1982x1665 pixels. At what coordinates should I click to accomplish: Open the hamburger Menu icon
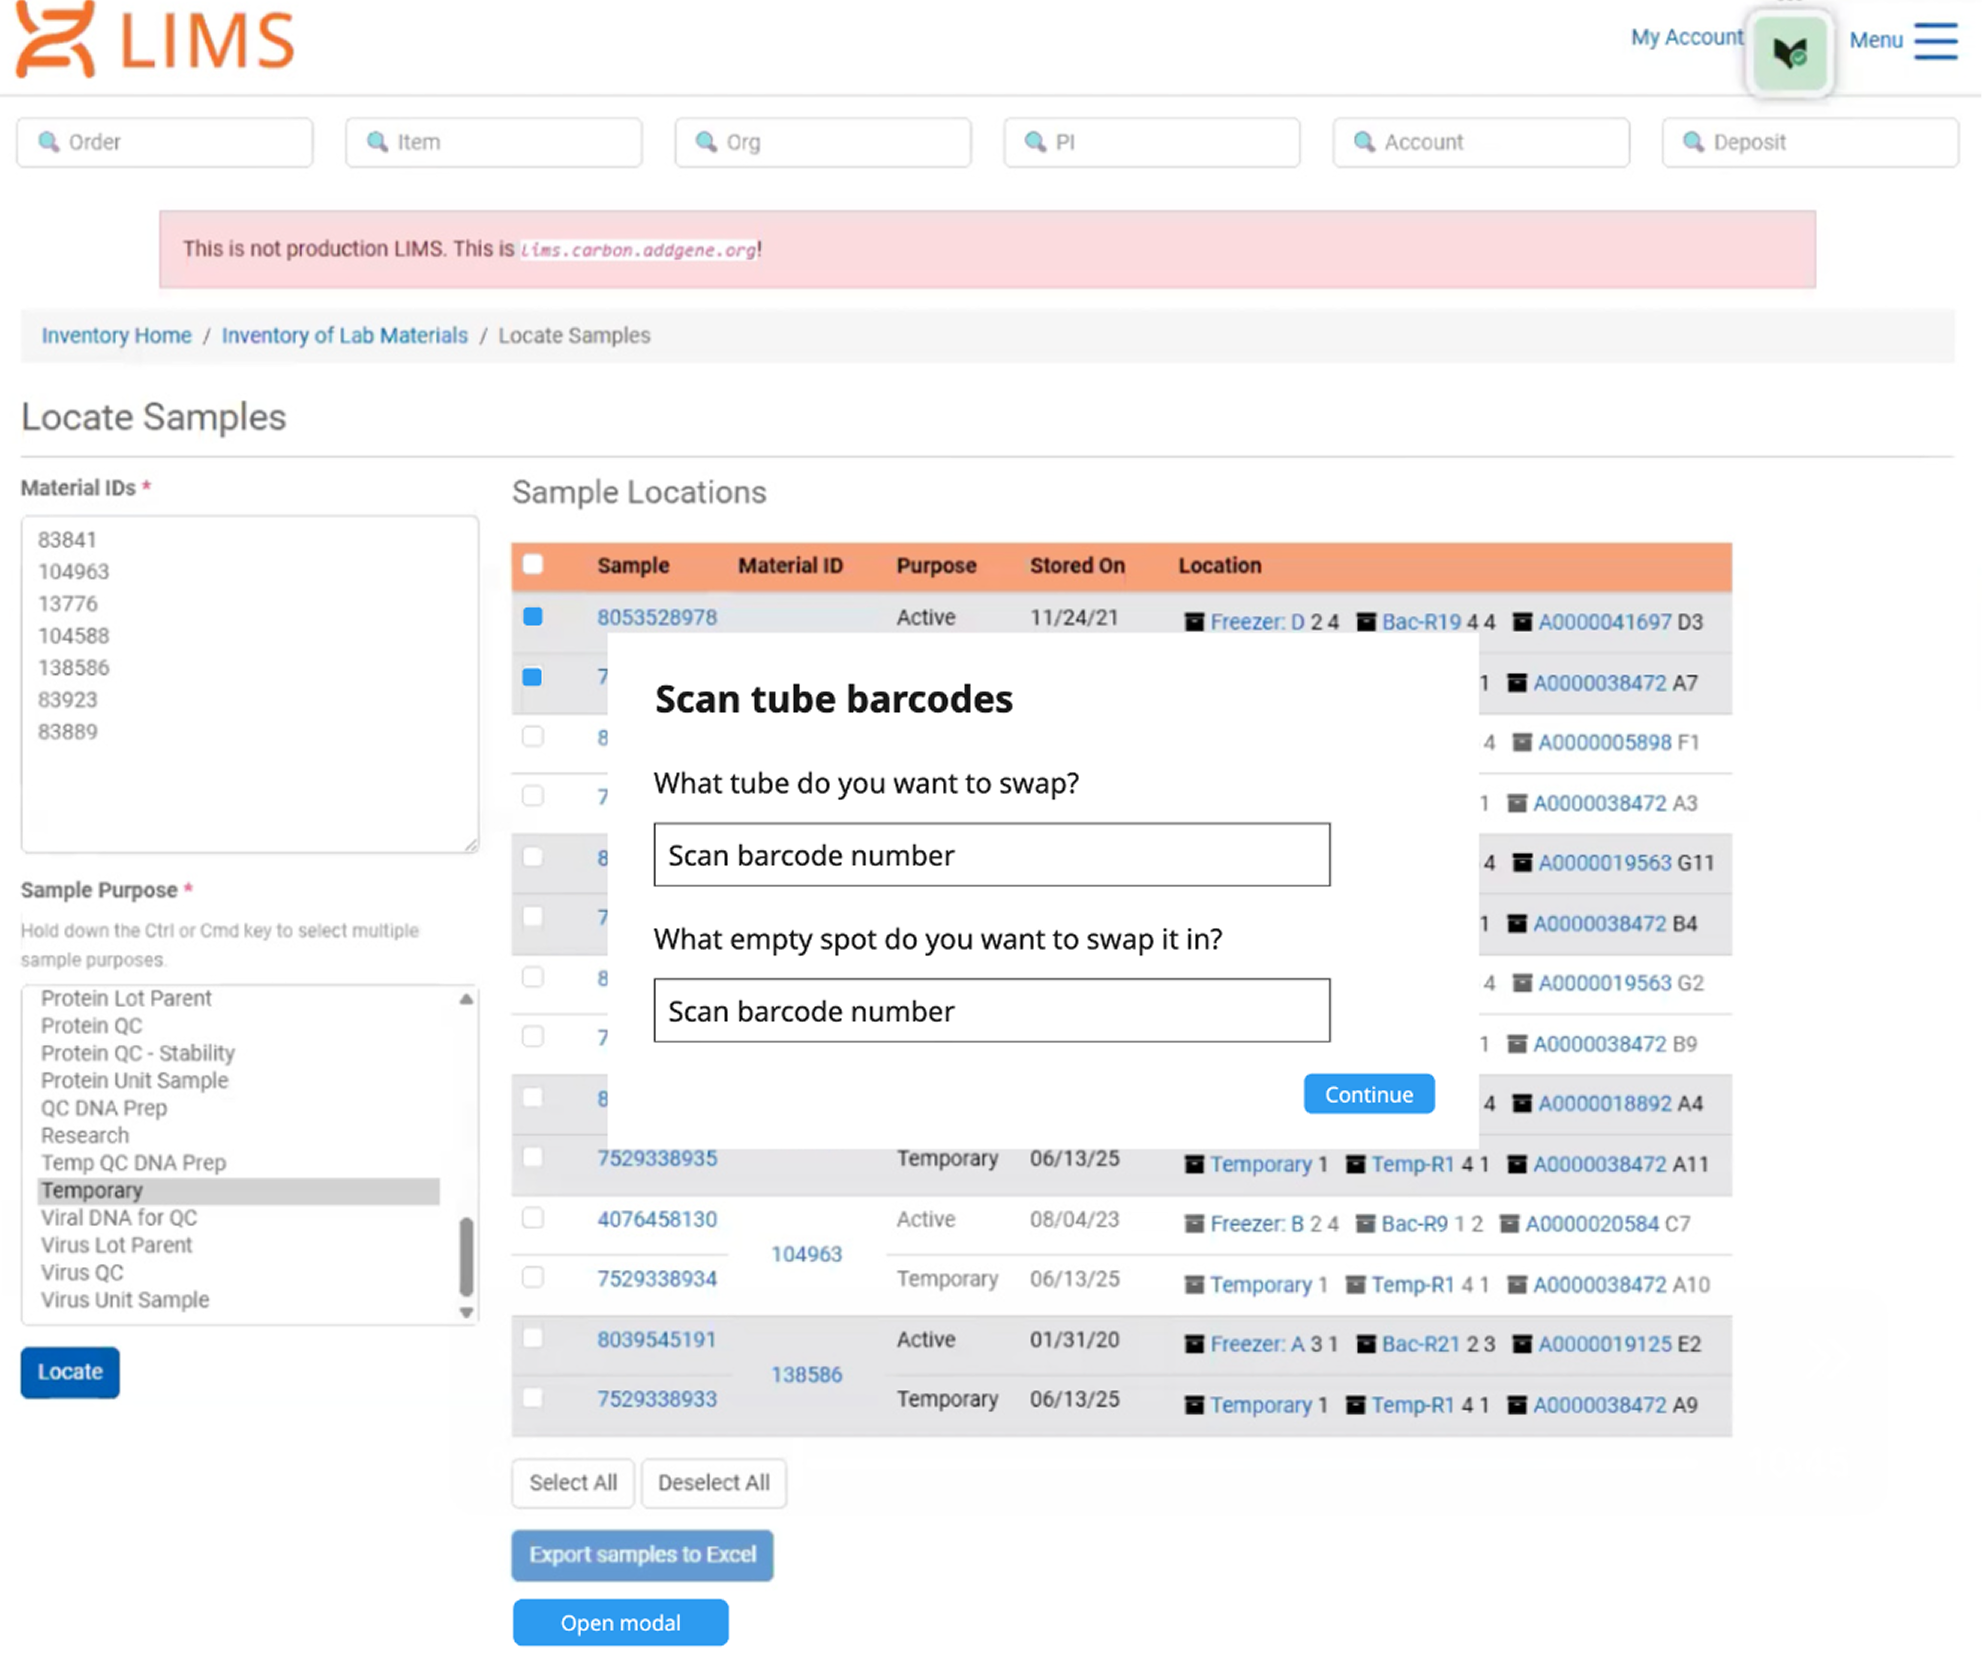tap(1935, 41)
